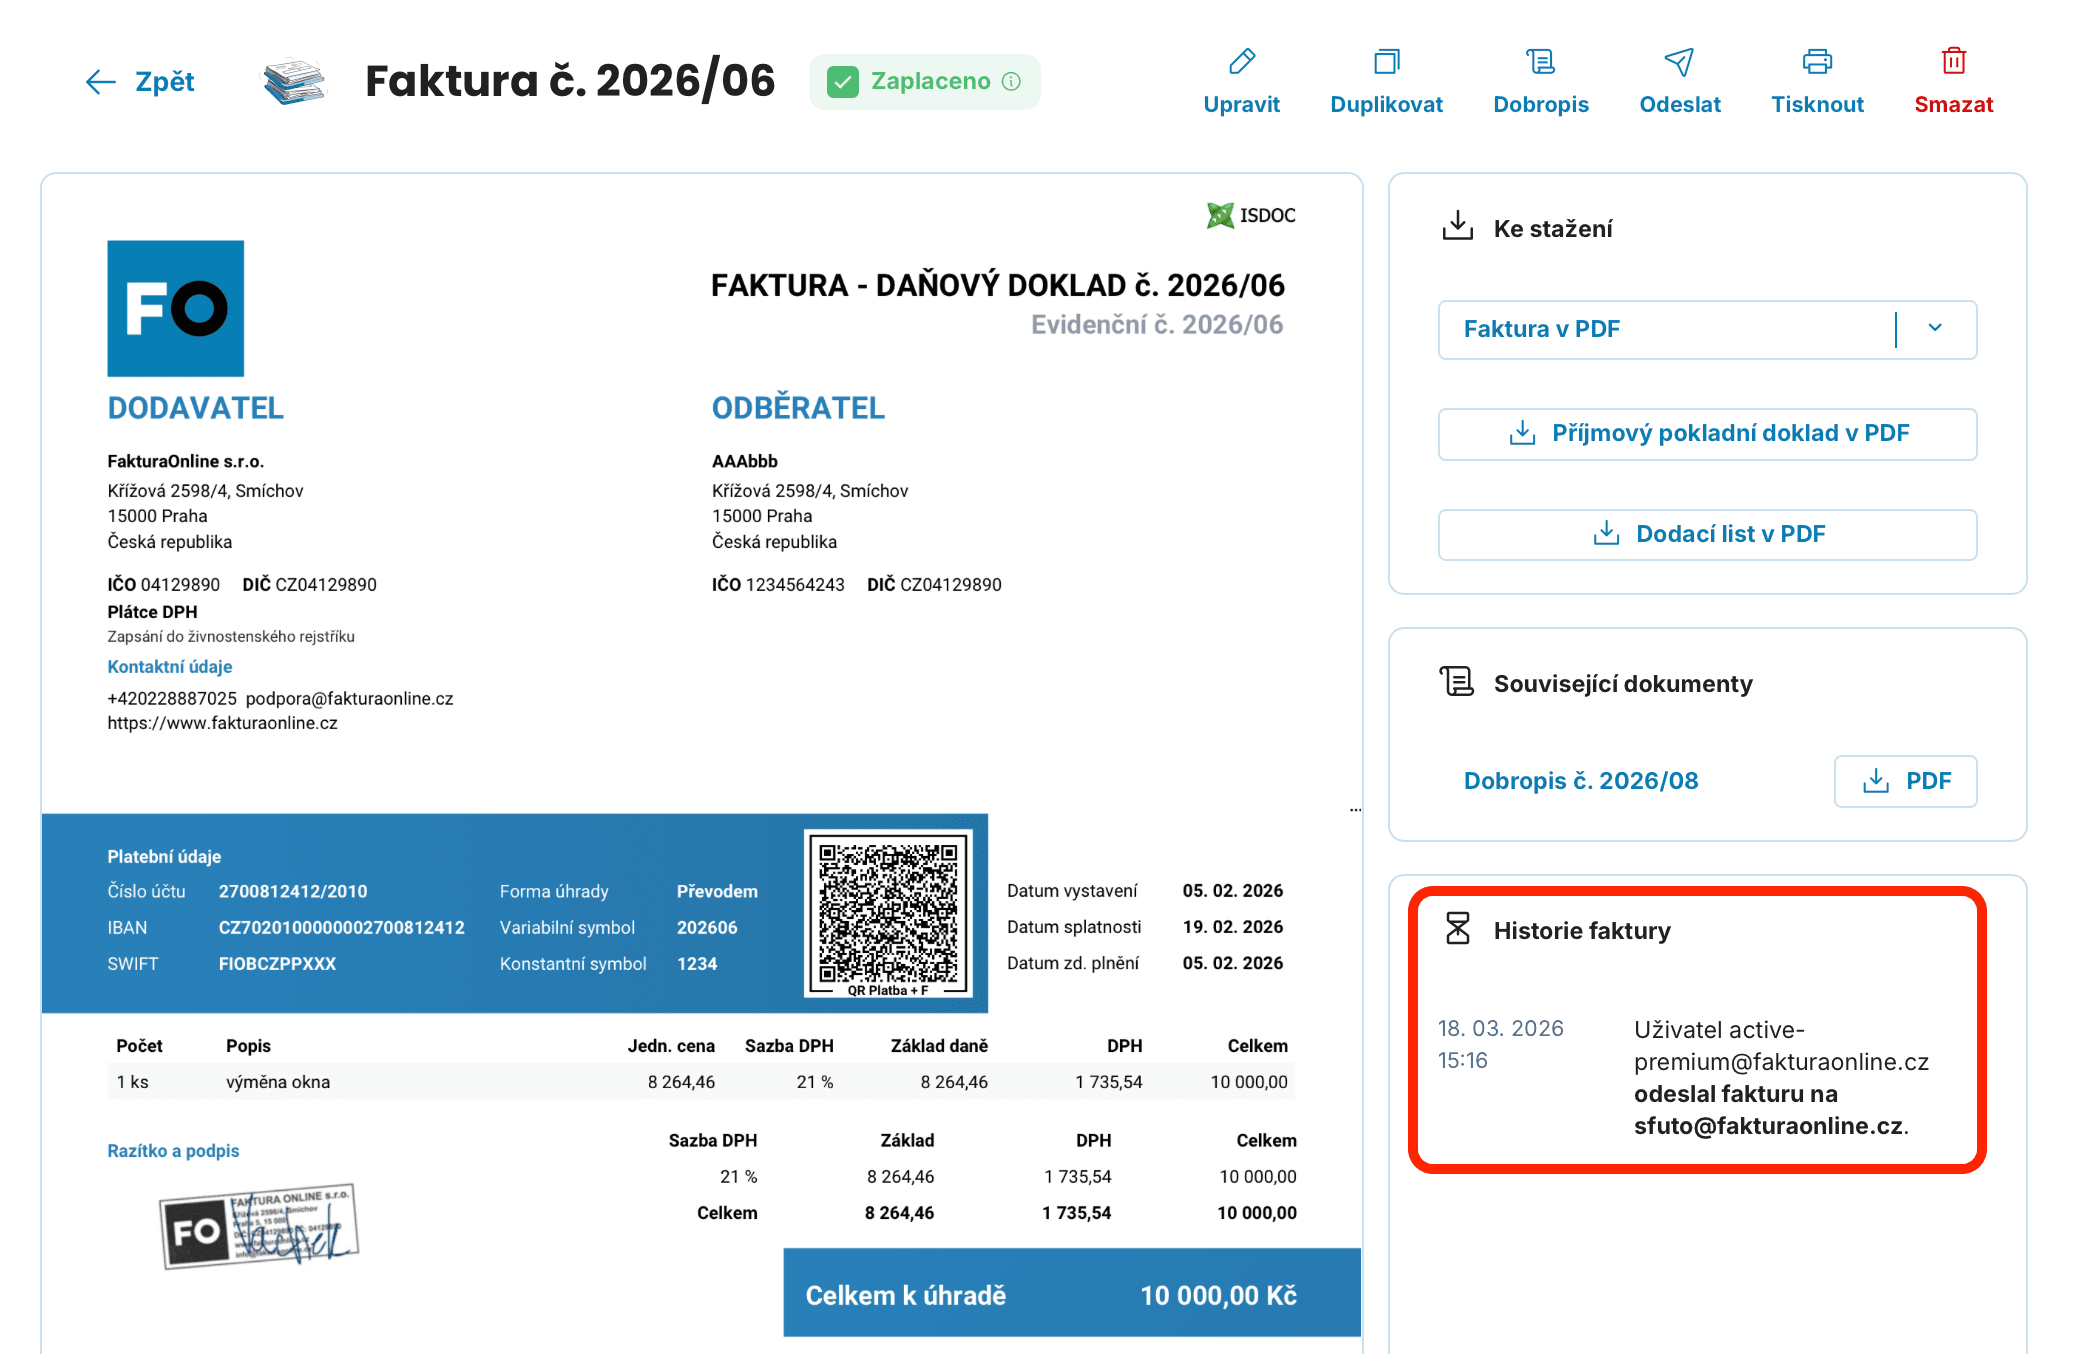Go back with the Zpět arrow
Image resolution: width=2080 pixels, height=1354 pixels.
click(100, 82)
